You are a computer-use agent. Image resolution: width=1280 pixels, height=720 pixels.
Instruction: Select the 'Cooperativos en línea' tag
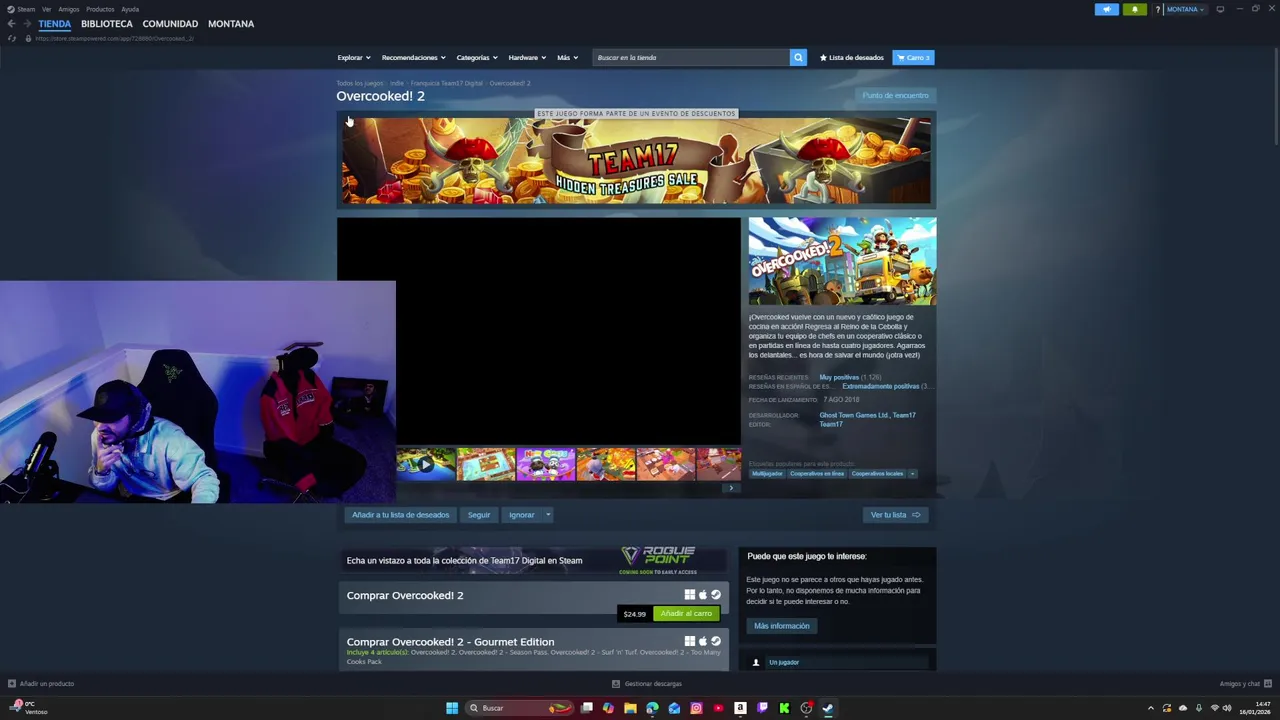[817, 474]
